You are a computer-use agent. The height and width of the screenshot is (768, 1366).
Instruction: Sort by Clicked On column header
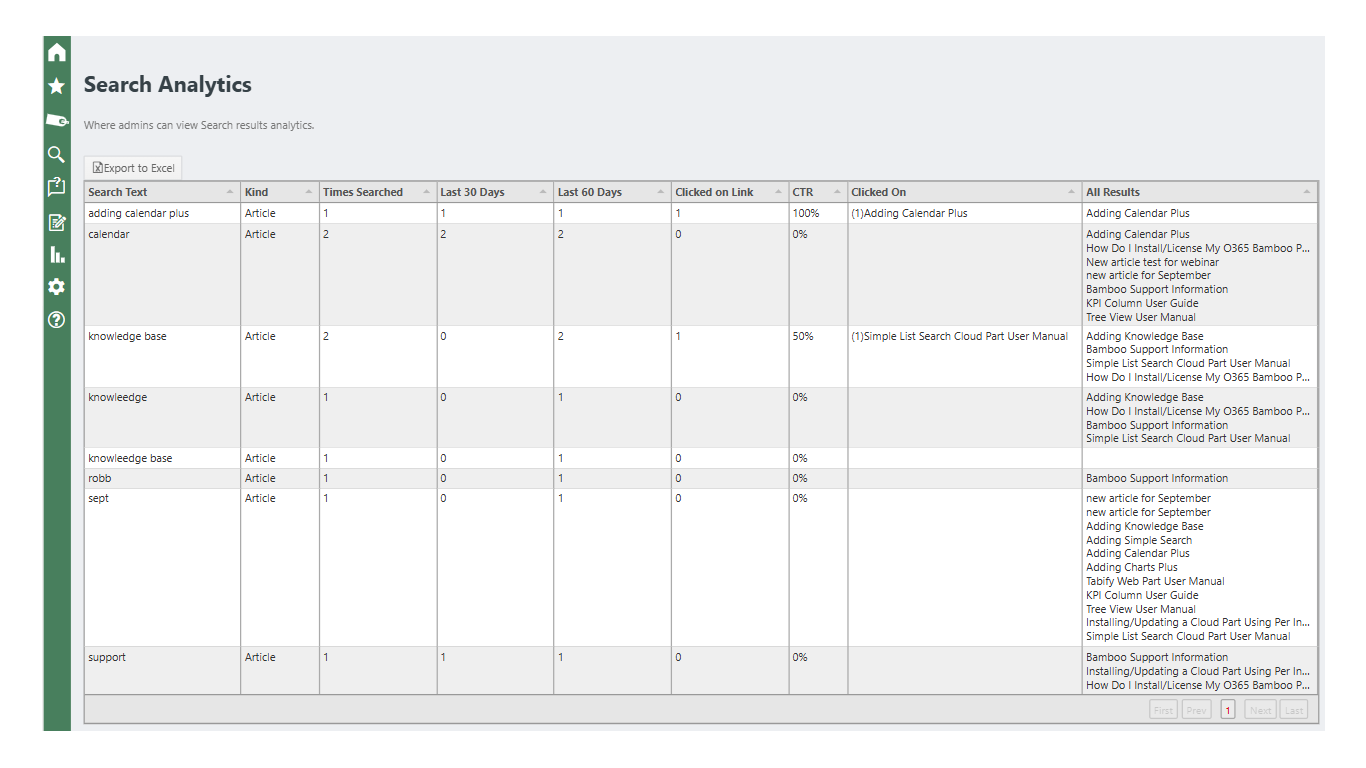[x=965, y=192]
